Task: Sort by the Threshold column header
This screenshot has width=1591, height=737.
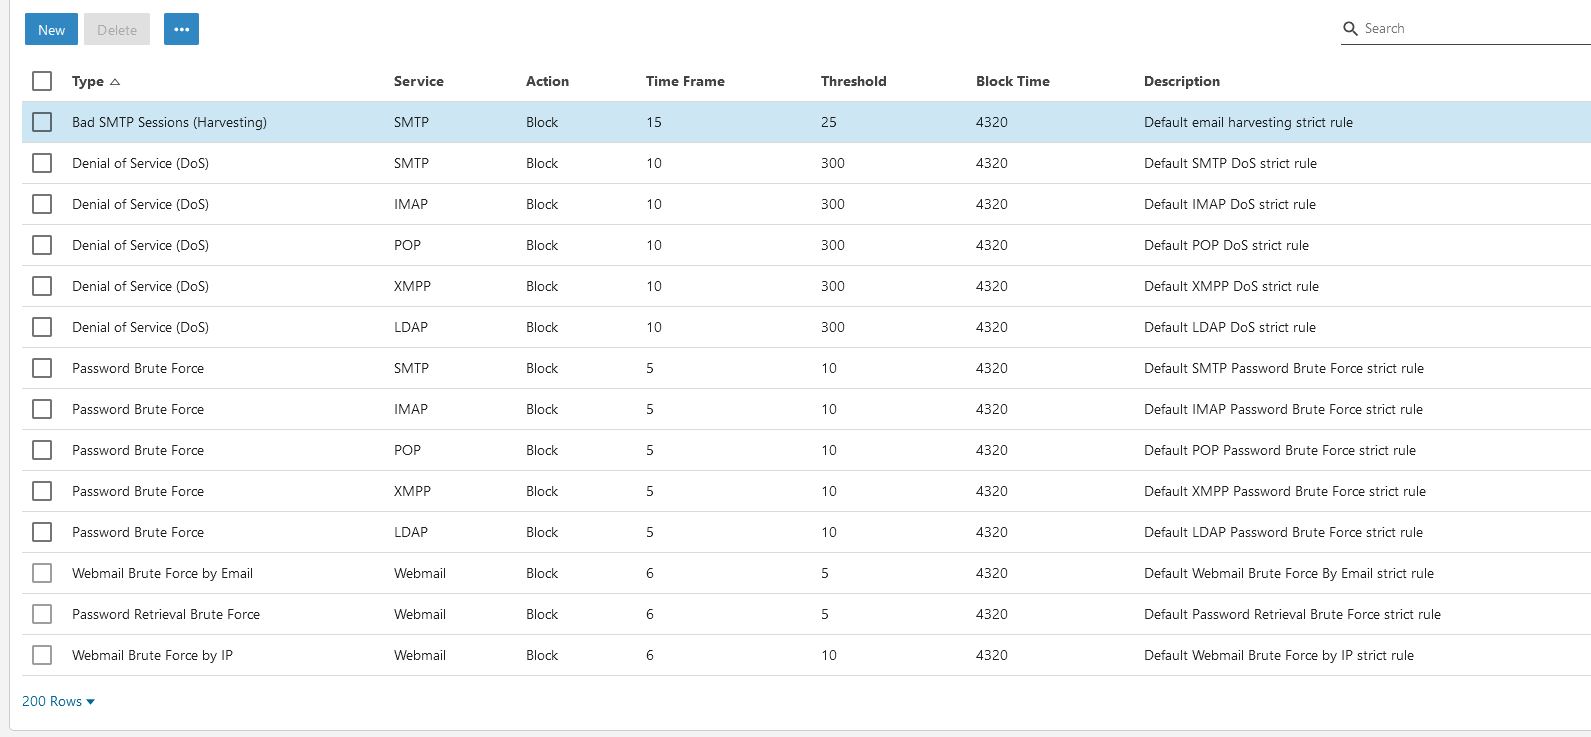Action: pos(853,81)
